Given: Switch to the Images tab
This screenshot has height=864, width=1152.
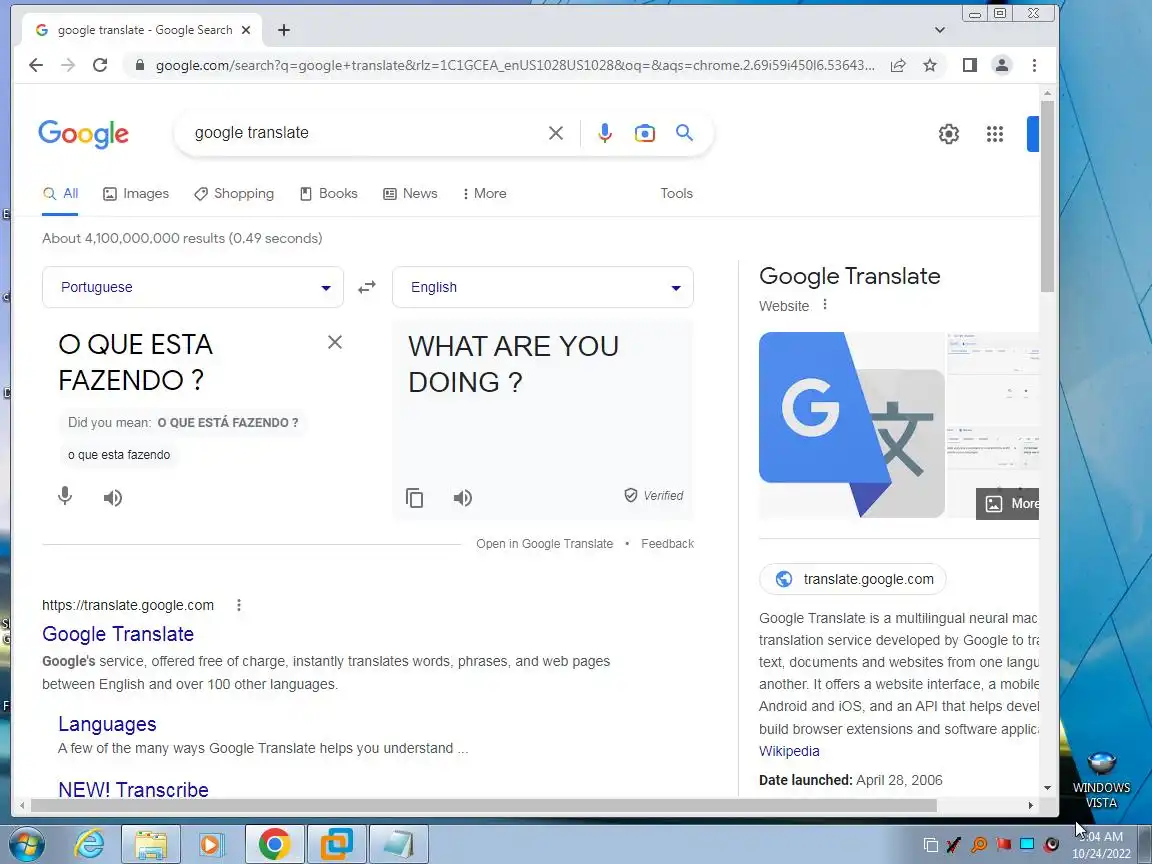Looking at the screenshot, I should click(x=136, y=193).
